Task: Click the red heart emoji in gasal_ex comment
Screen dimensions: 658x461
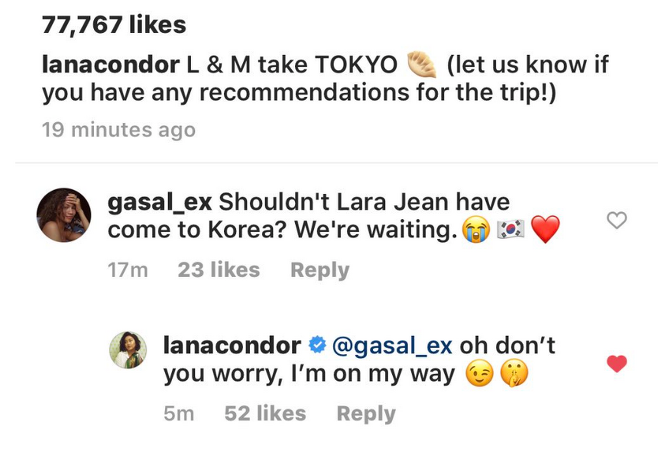Action: [546, 231]
